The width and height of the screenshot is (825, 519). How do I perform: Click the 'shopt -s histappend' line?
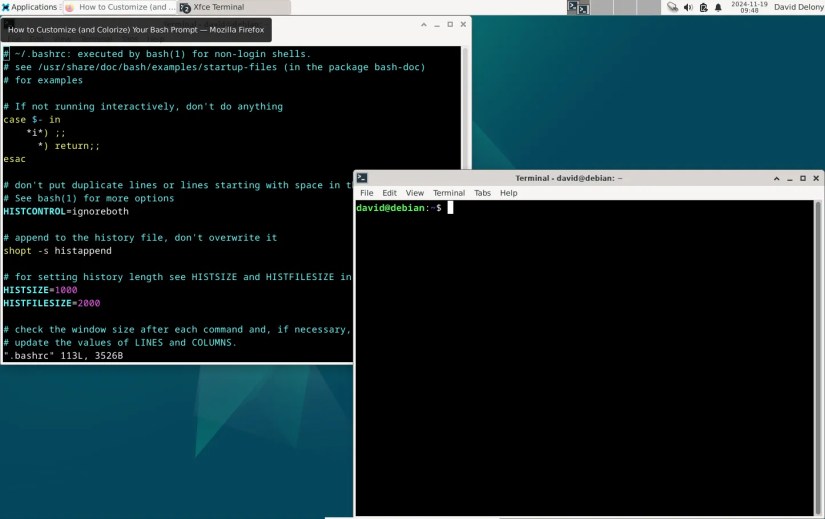pyautogui.click(x=57, y=251)
